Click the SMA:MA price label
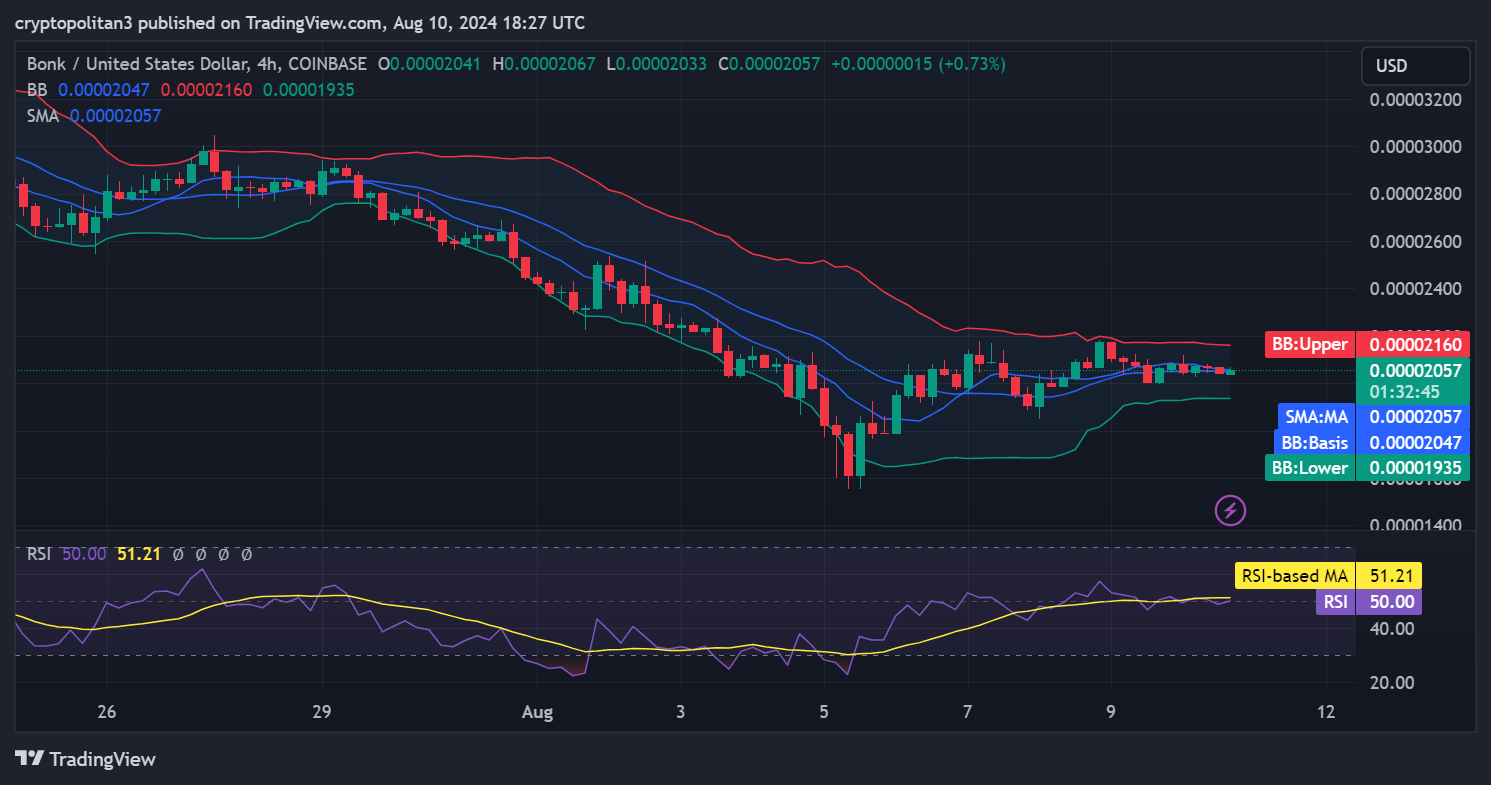This screenshot has height=785, width=1491. 1373,417
